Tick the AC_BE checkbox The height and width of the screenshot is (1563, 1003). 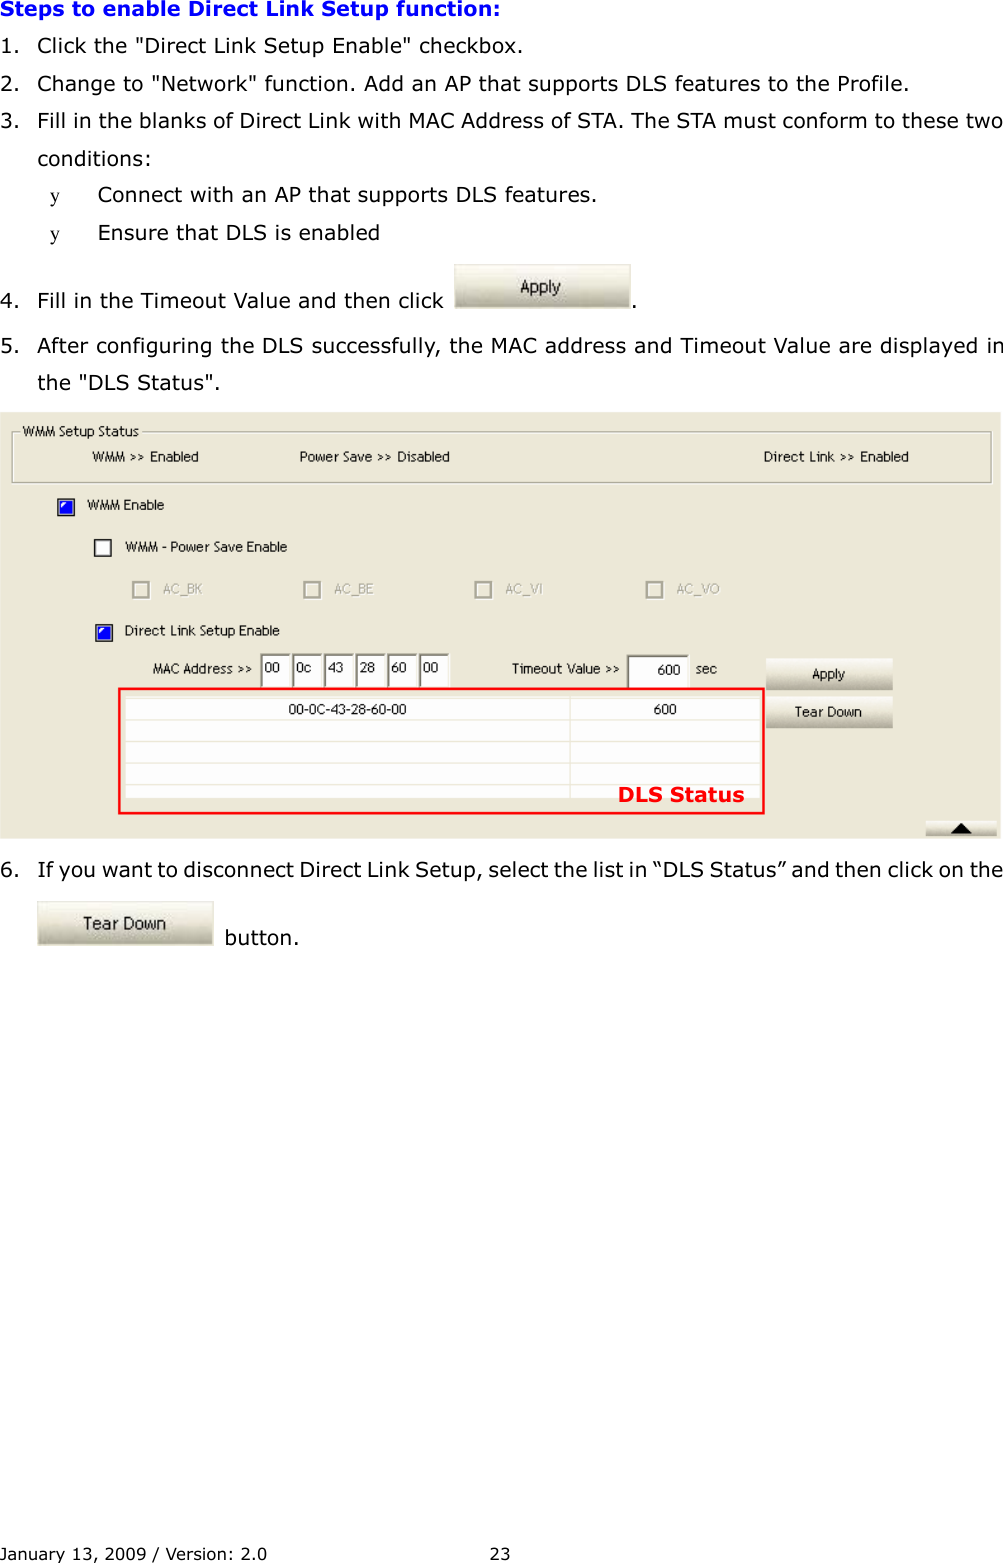coord(312,590)
